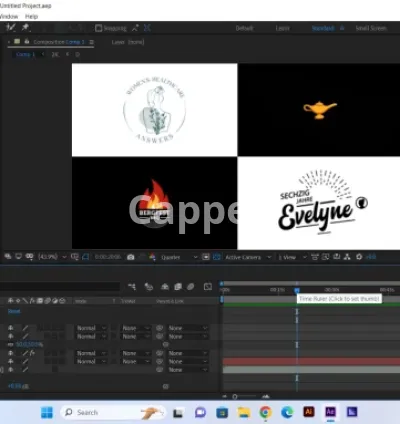Image resolution: width=400 pixels, height=424 pixels.
Task: Click the reset exposure icon
Action: coord(359,257)
